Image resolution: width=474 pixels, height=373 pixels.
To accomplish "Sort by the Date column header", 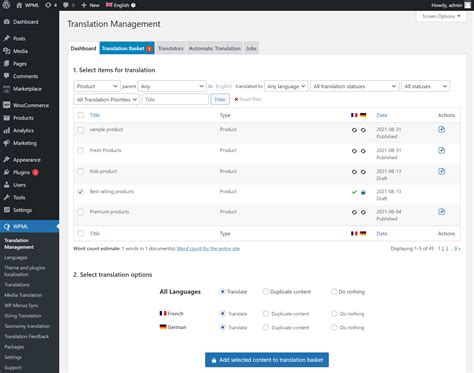I will point(382,115).
